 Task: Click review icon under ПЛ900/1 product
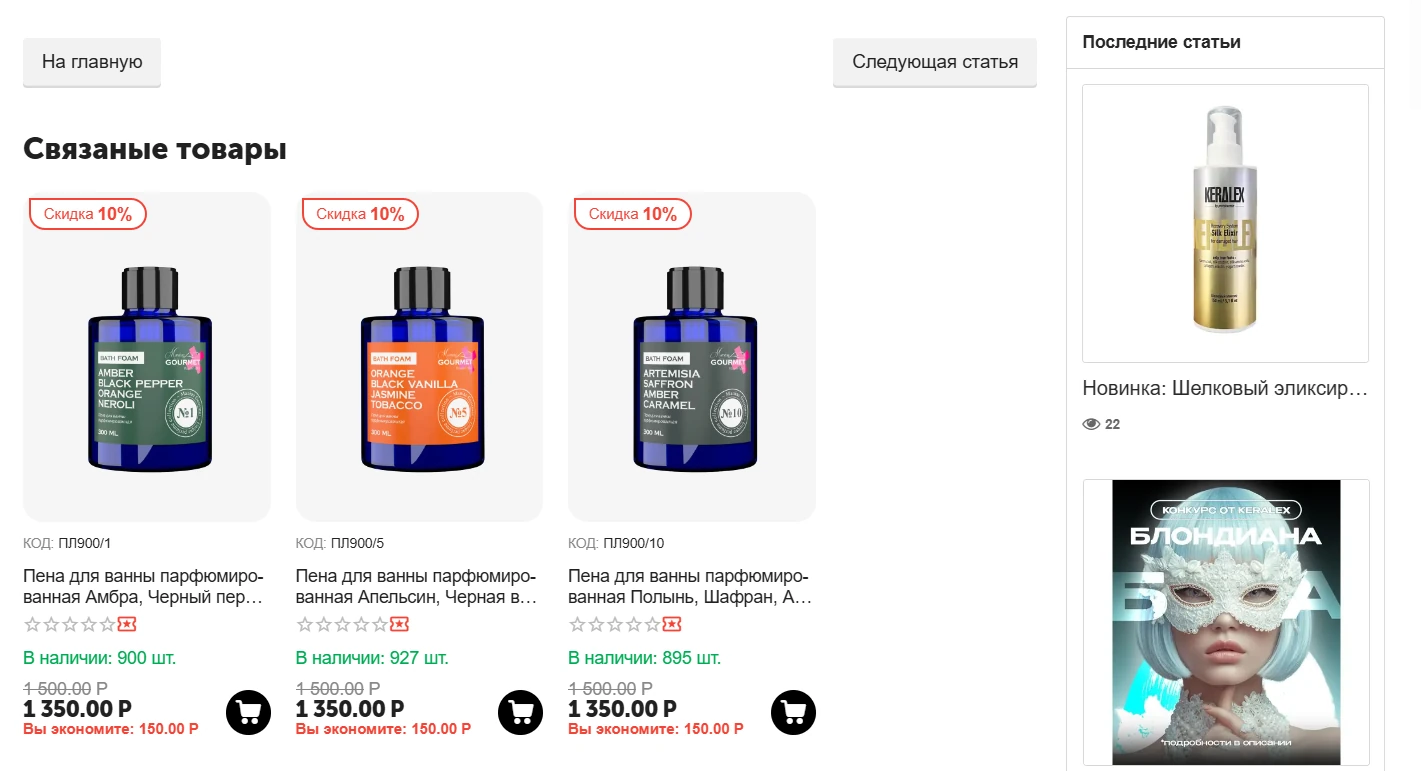point(127,625)
